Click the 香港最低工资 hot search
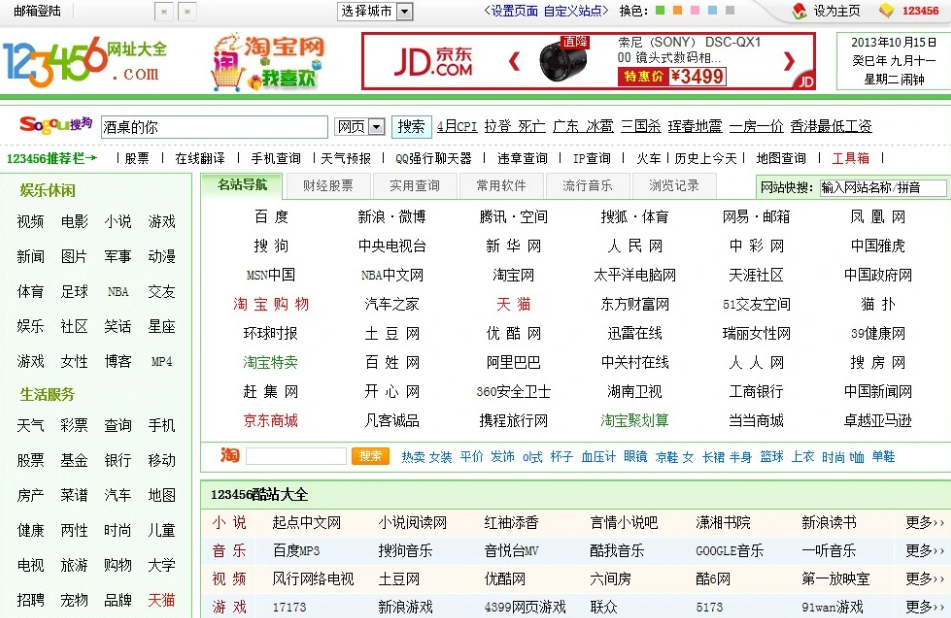The width and height of the screenshot is (951, 618). (831, 126)
